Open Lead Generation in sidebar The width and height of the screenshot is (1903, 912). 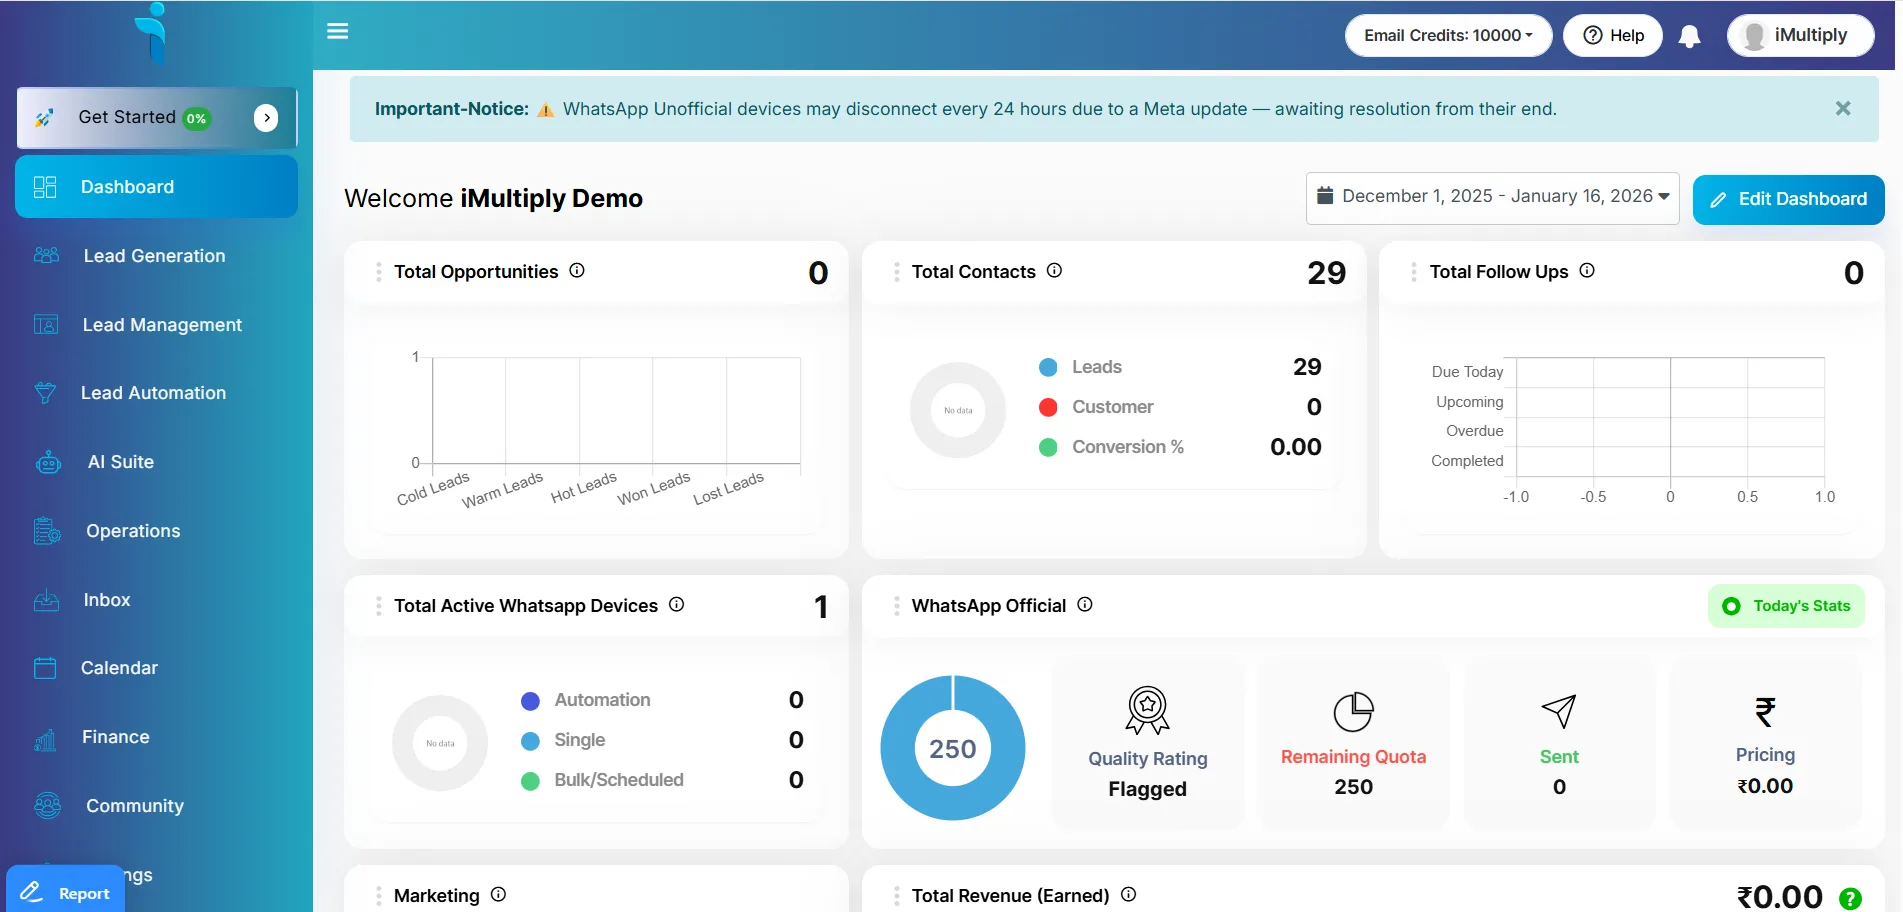point(154,256)
